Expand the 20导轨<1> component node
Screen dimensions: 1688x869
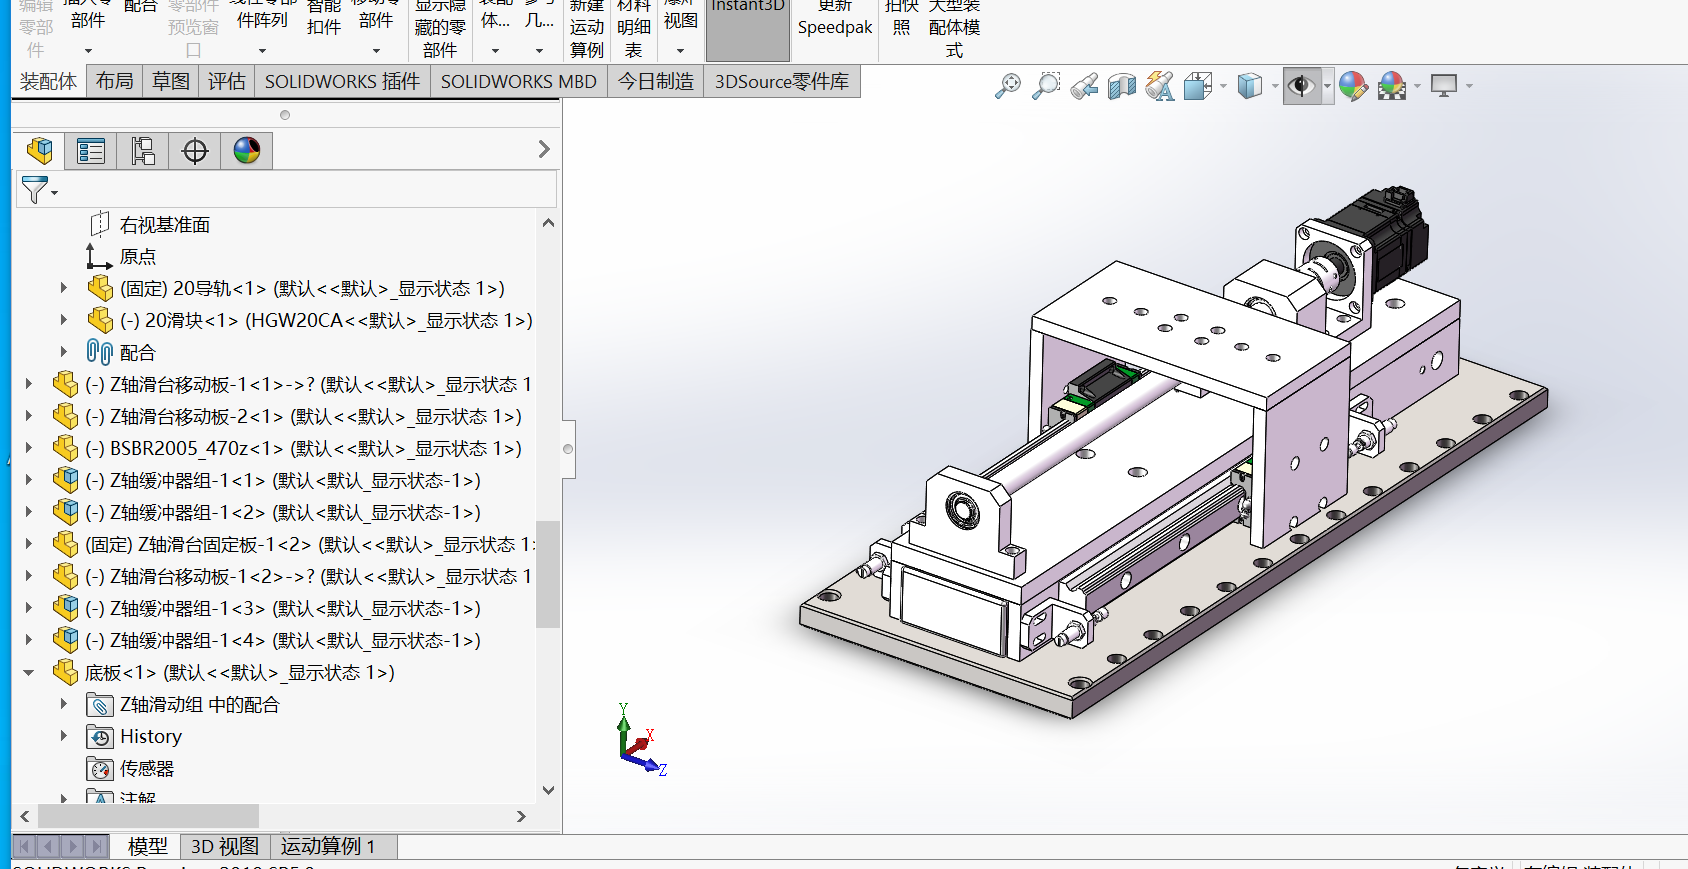(x=64, y=288)
